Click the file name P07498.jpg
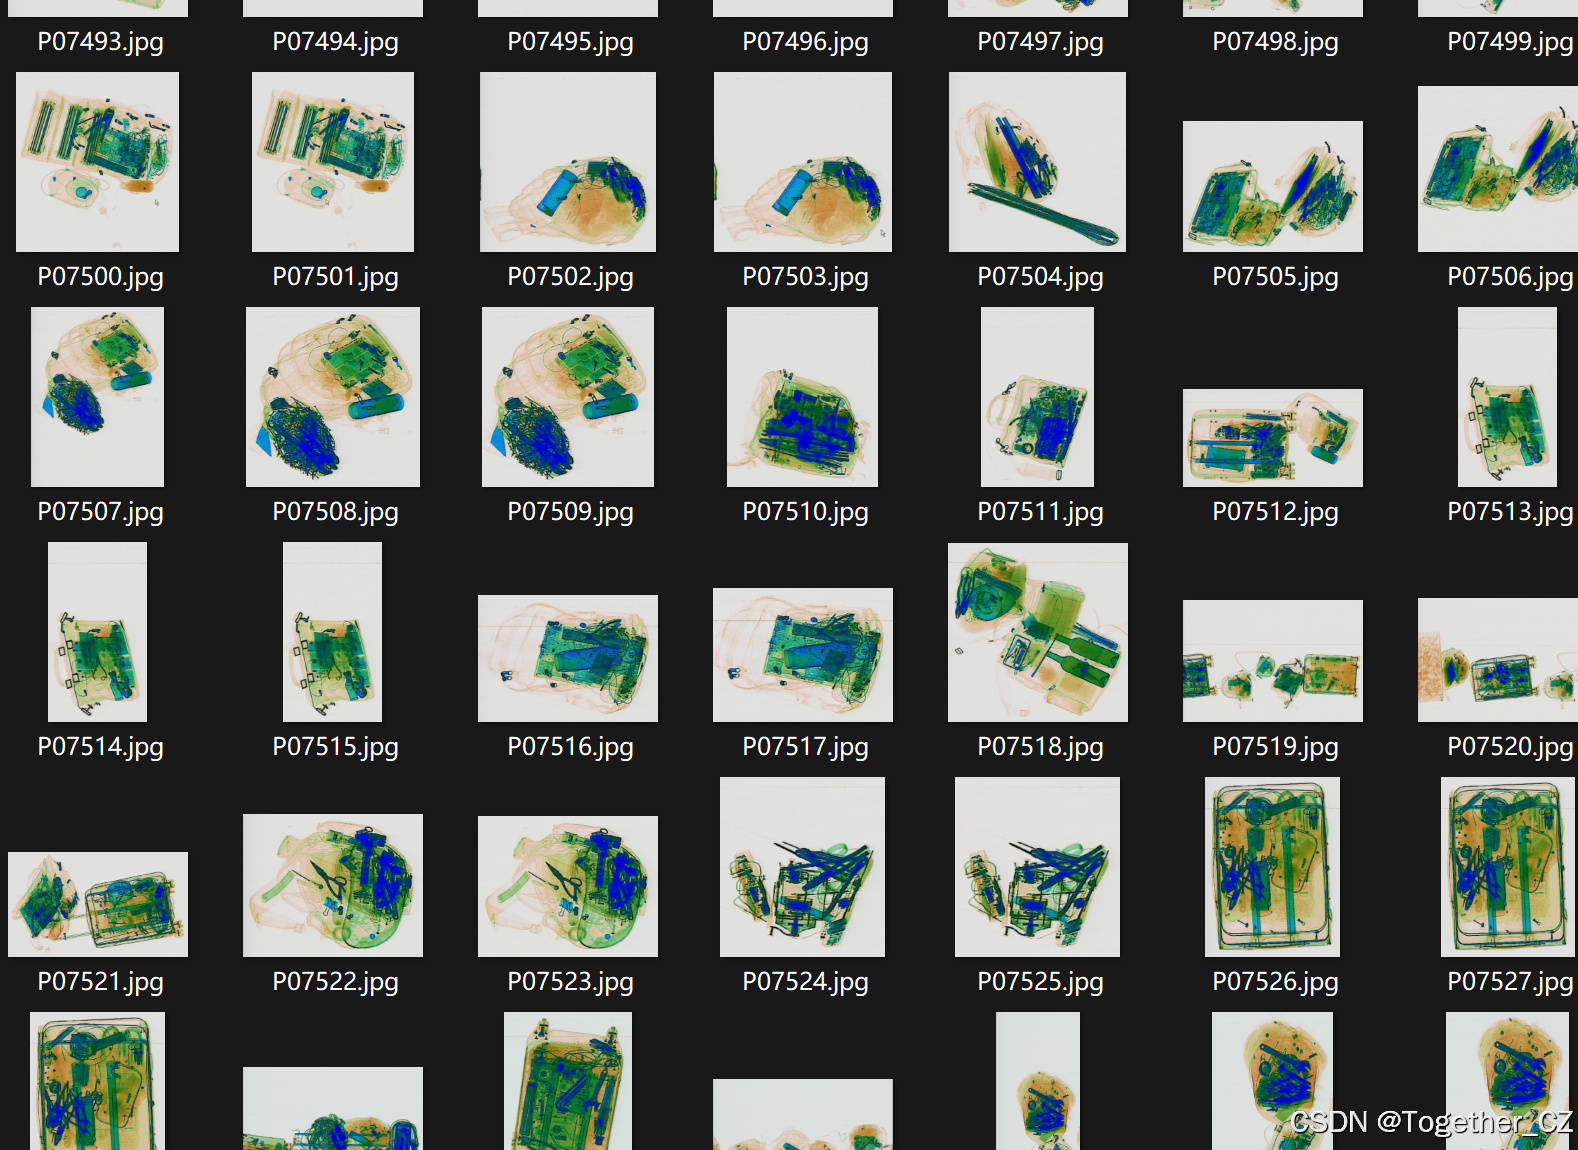1578x1150 pixels. coord(1275,42)
